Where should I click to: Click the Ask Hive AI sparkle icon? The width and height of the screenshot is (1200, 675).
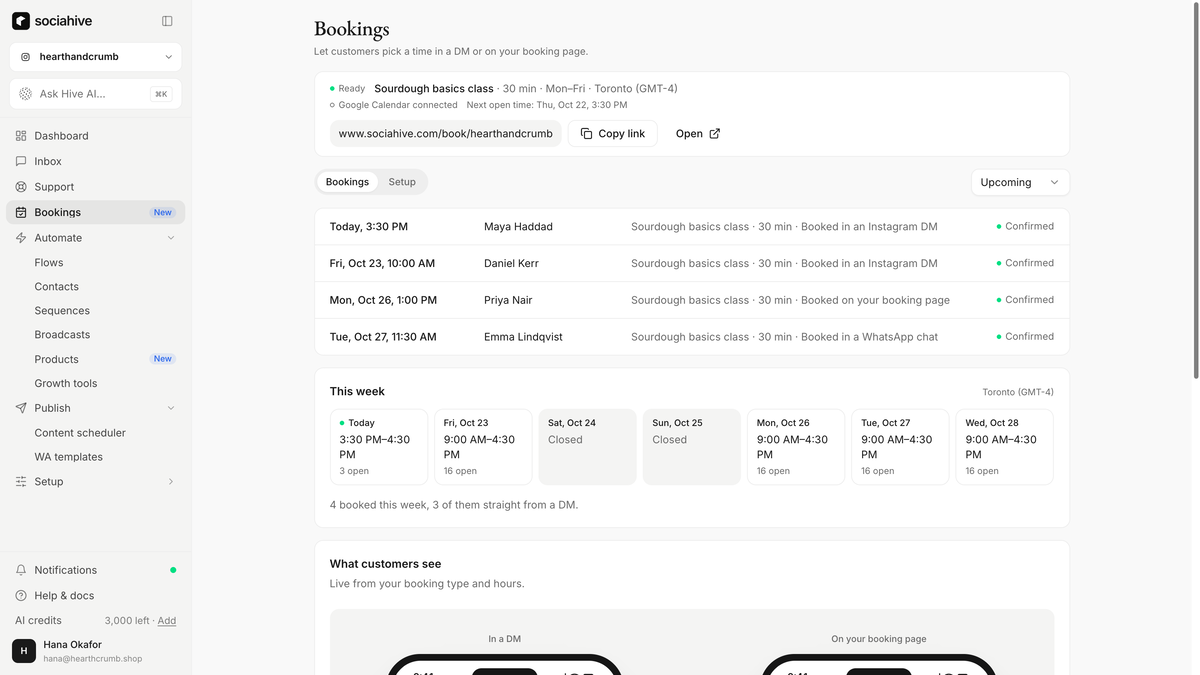tap(26, 94)
